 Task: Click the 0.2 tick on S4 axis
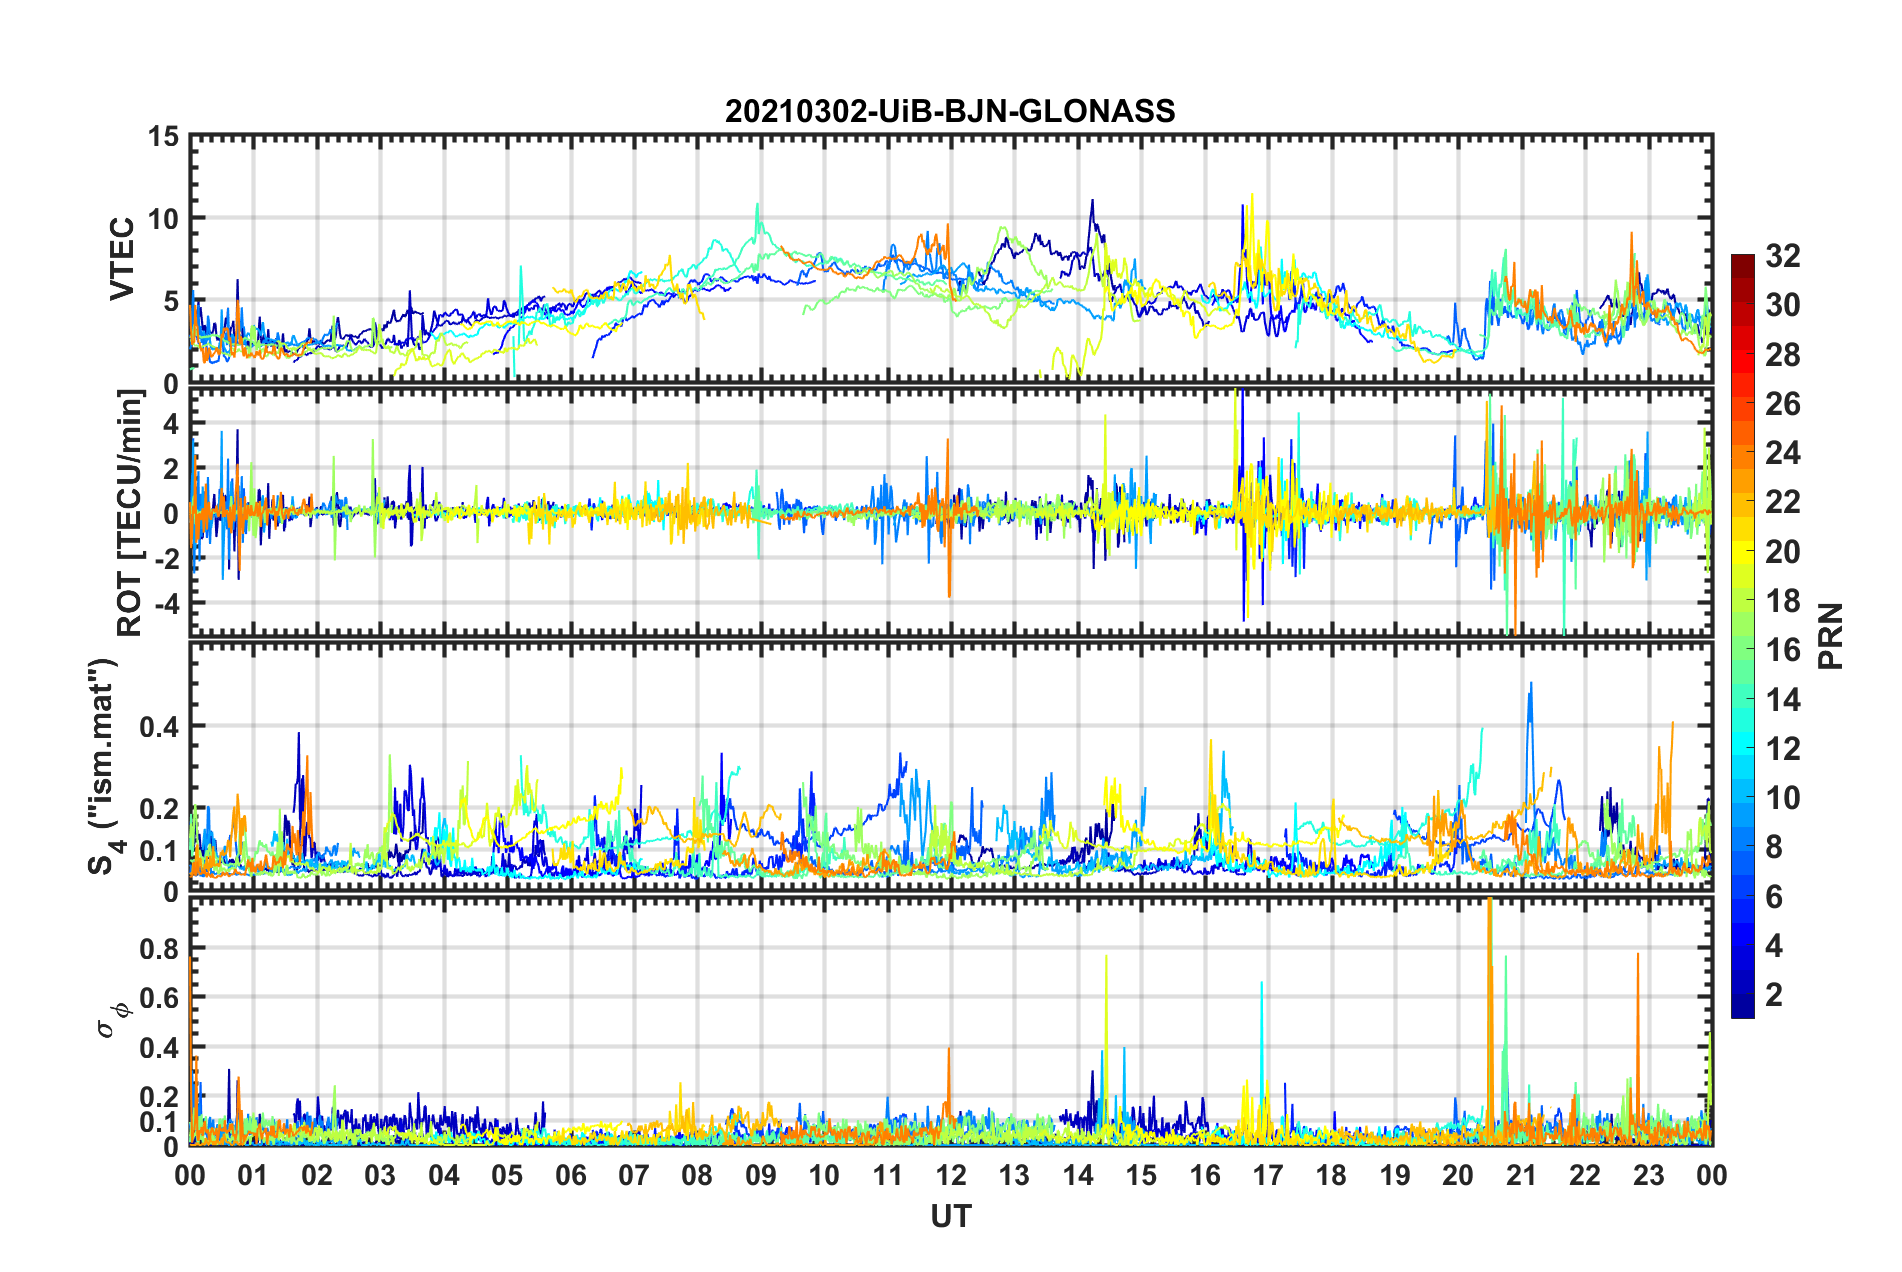(159, 810)
